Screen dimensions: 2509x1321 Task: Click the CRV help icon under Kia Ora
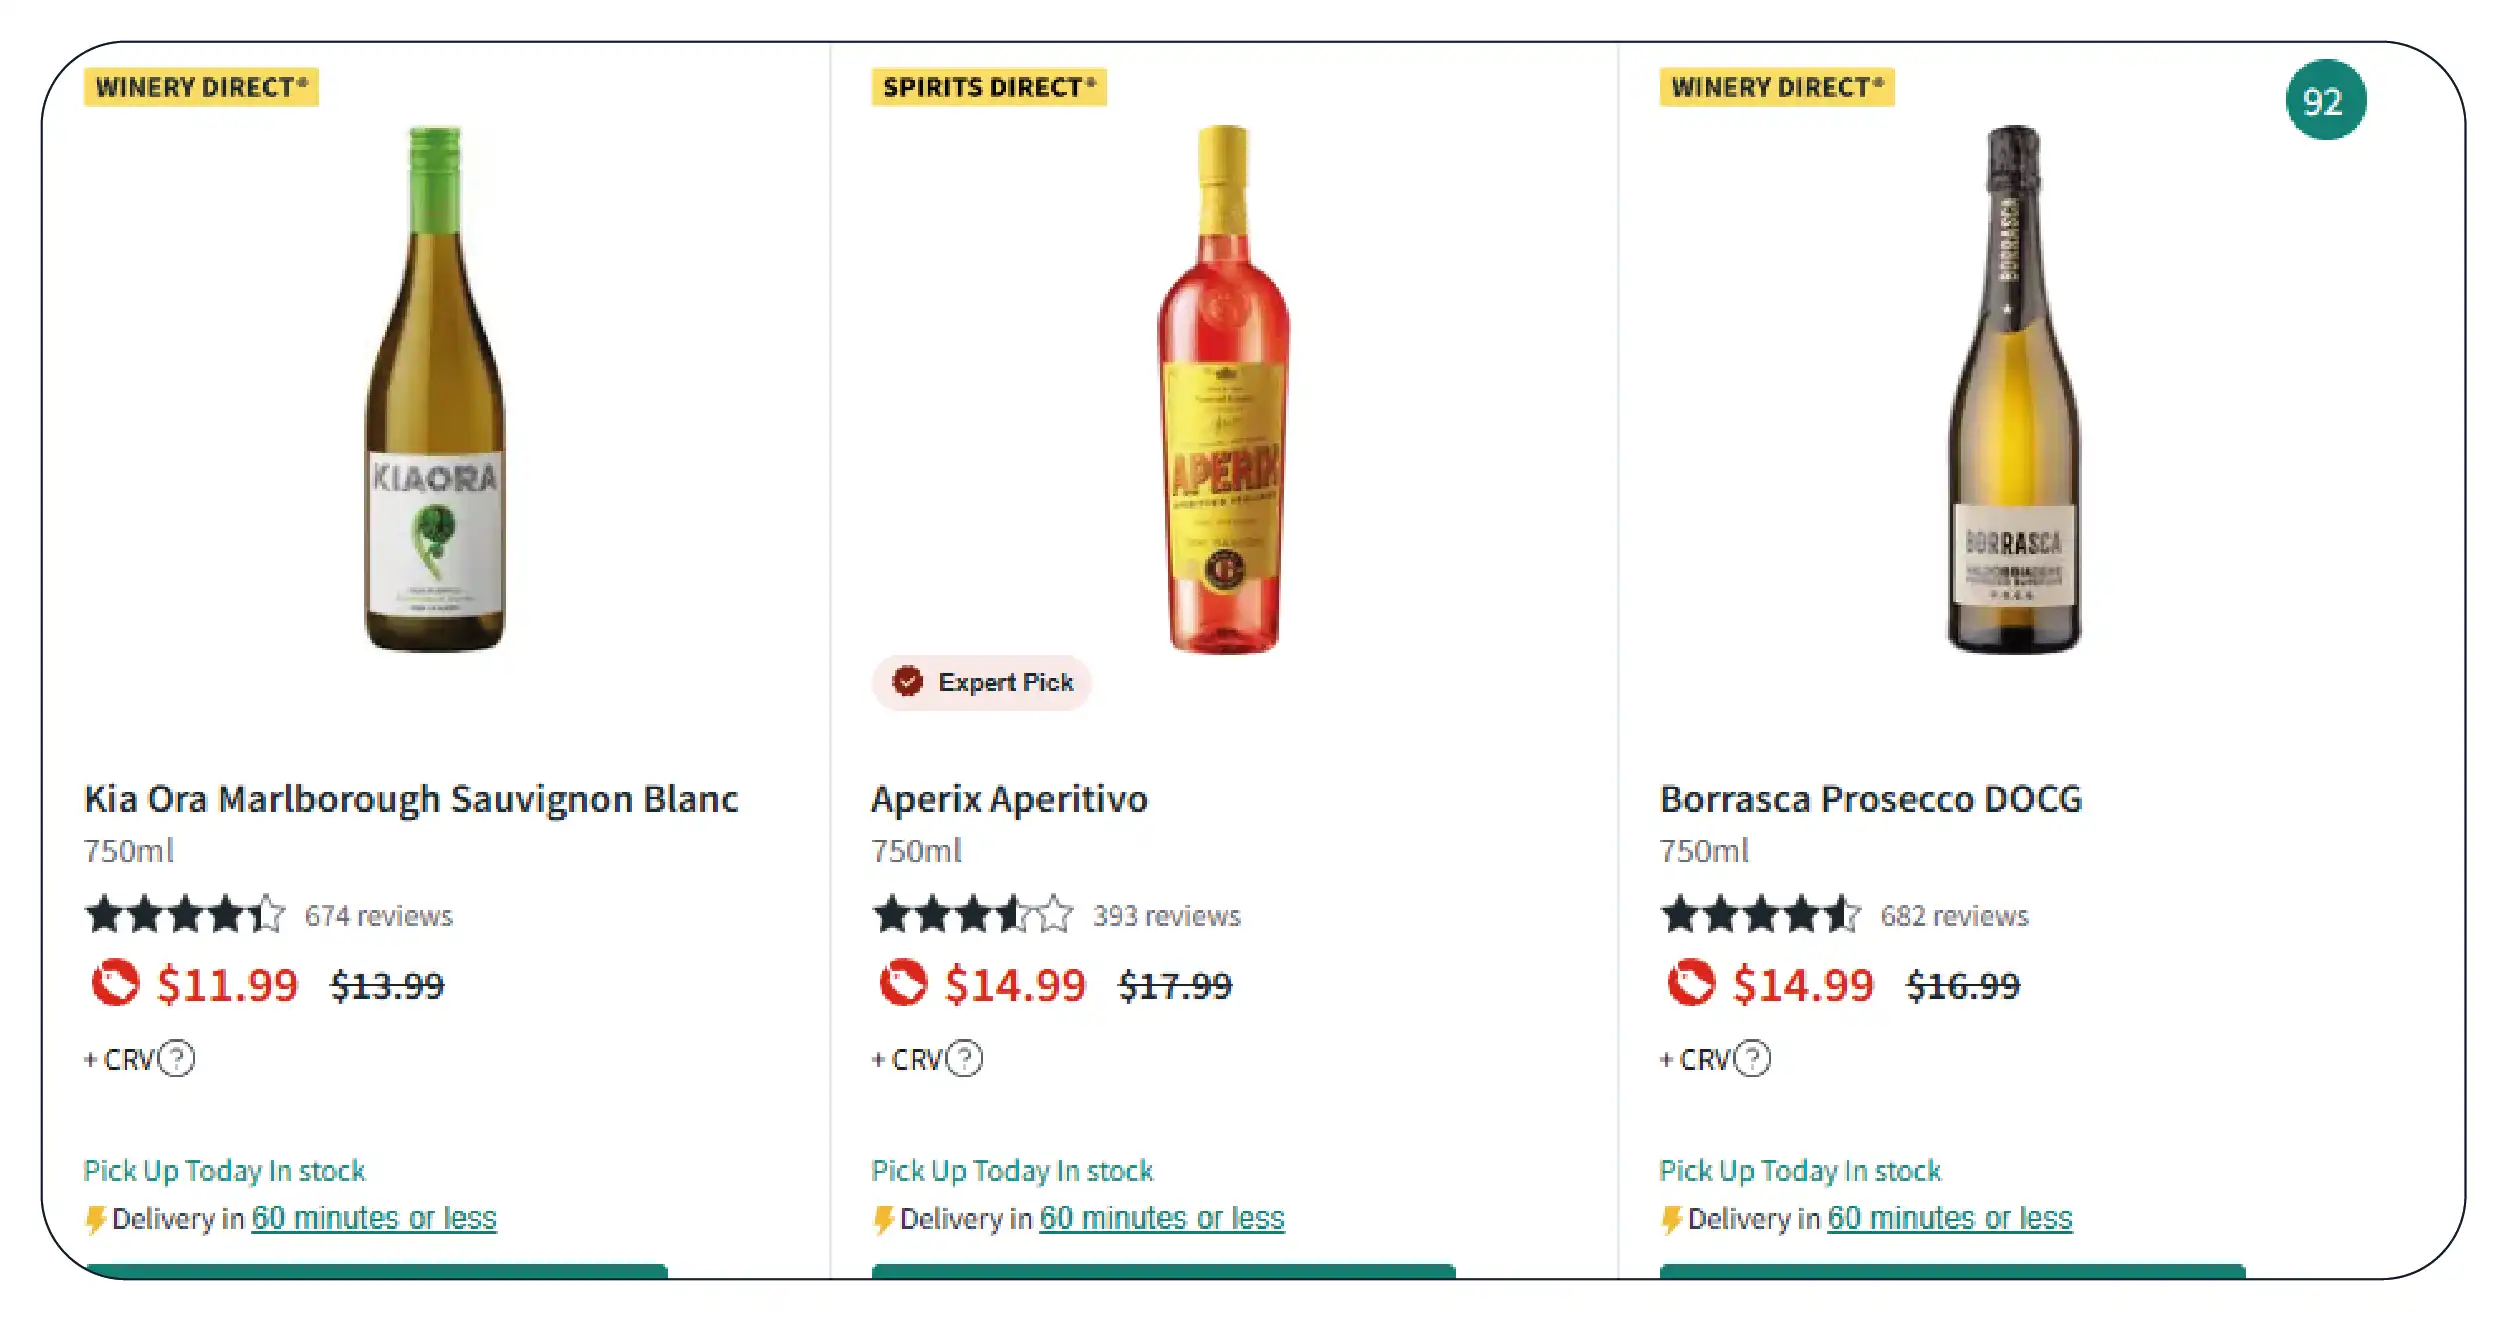(177, 1058)
